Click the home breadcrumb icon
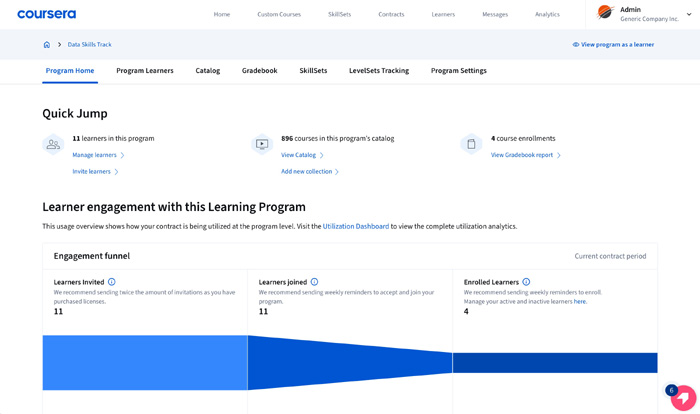 (47, 45)
